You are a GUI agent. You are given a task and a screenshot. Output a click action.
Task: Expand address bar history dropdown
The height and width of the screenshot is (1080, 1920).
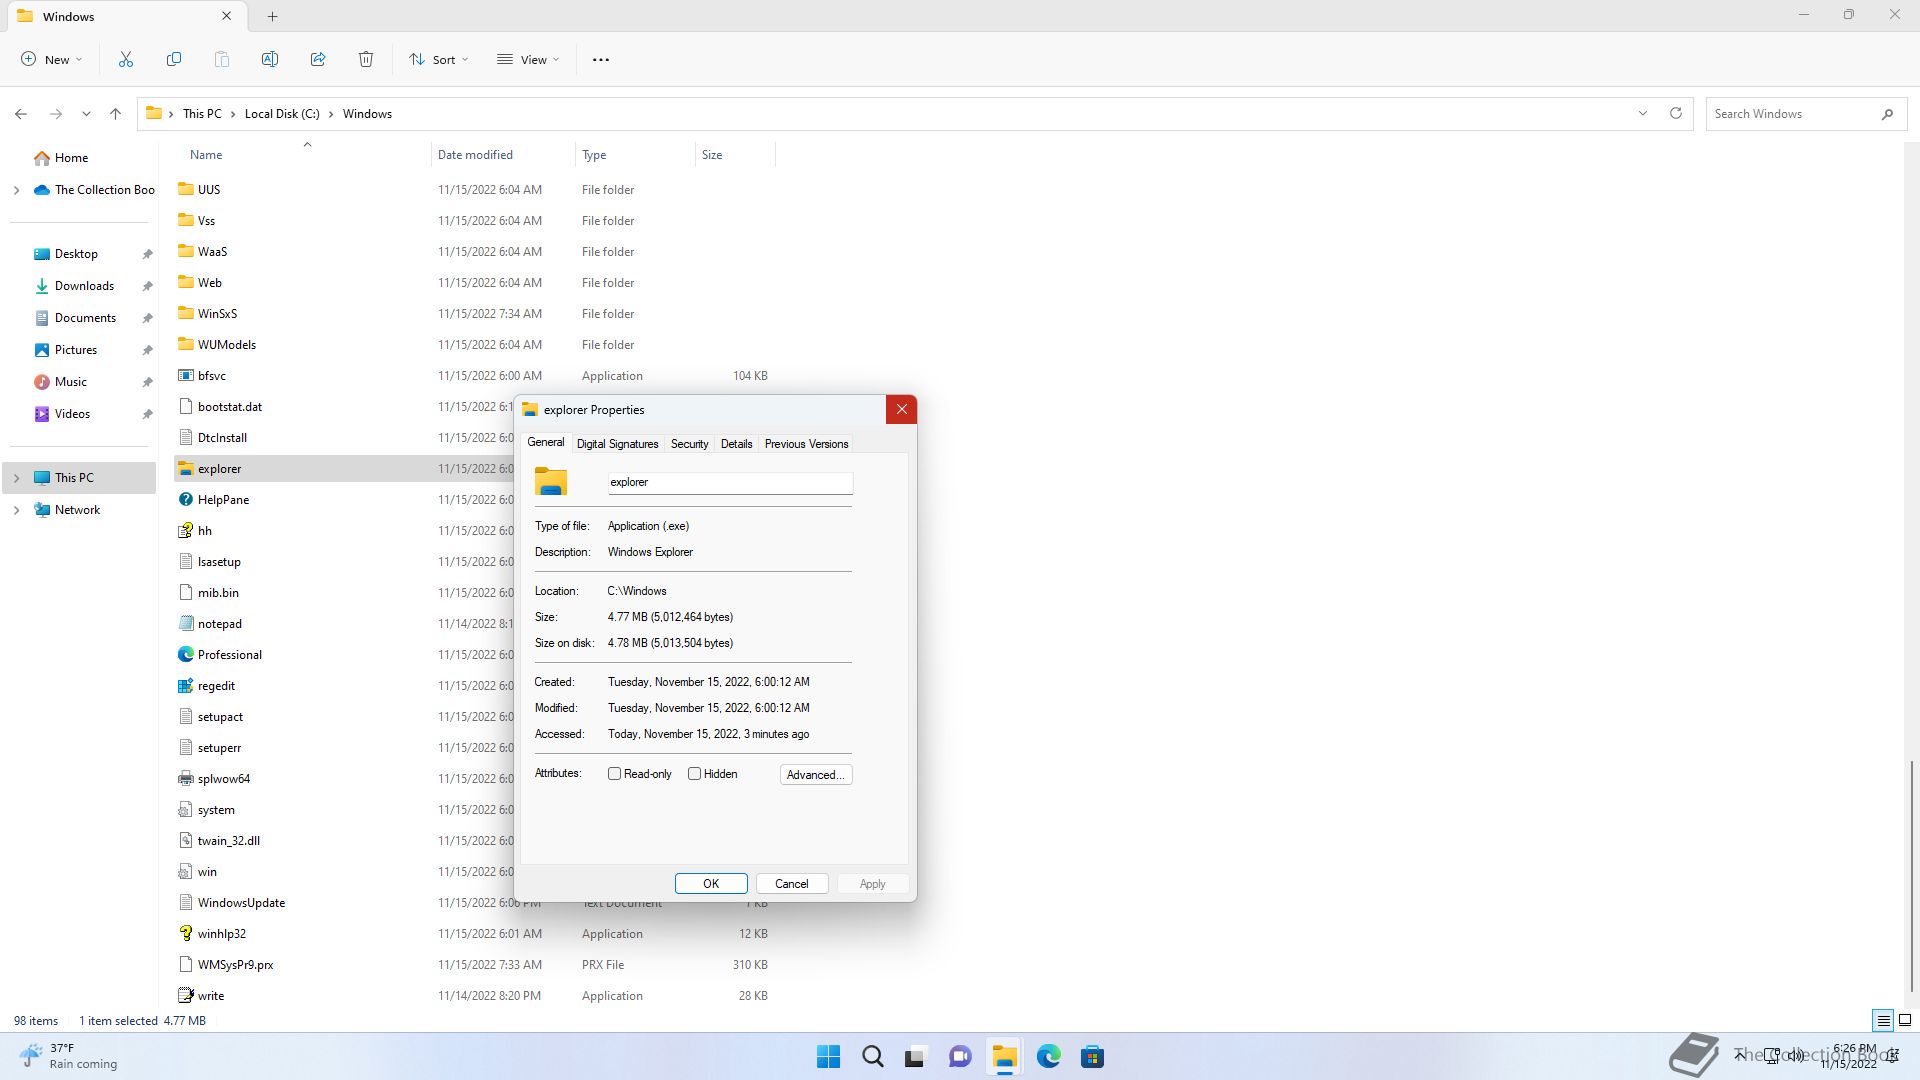tap(1642, 113)
